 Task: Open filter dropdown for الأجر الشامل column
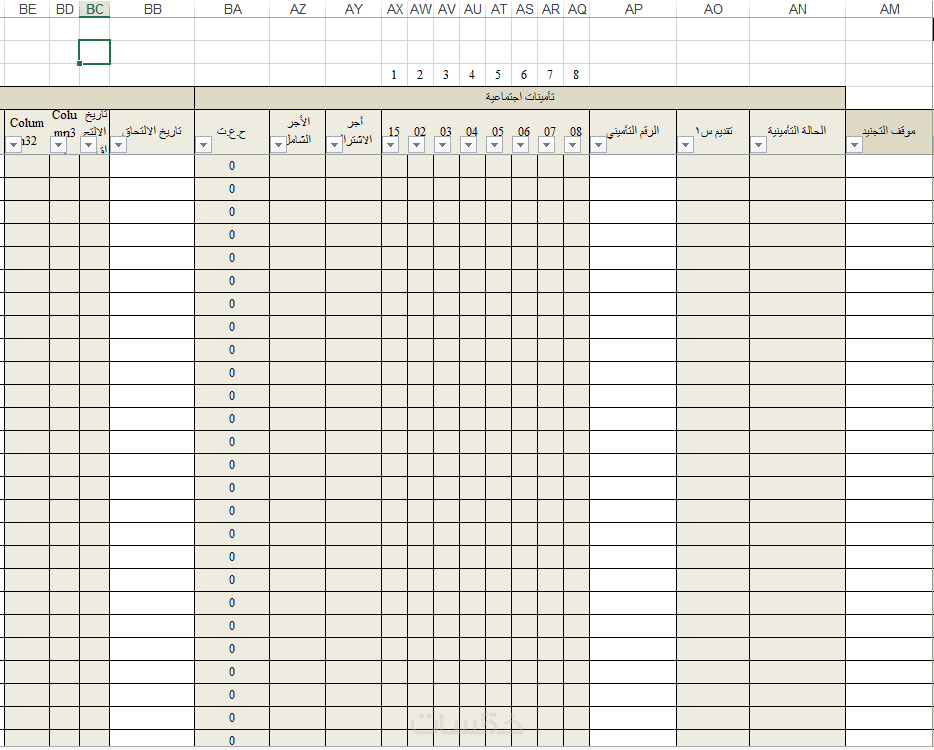tap(278, 144)
